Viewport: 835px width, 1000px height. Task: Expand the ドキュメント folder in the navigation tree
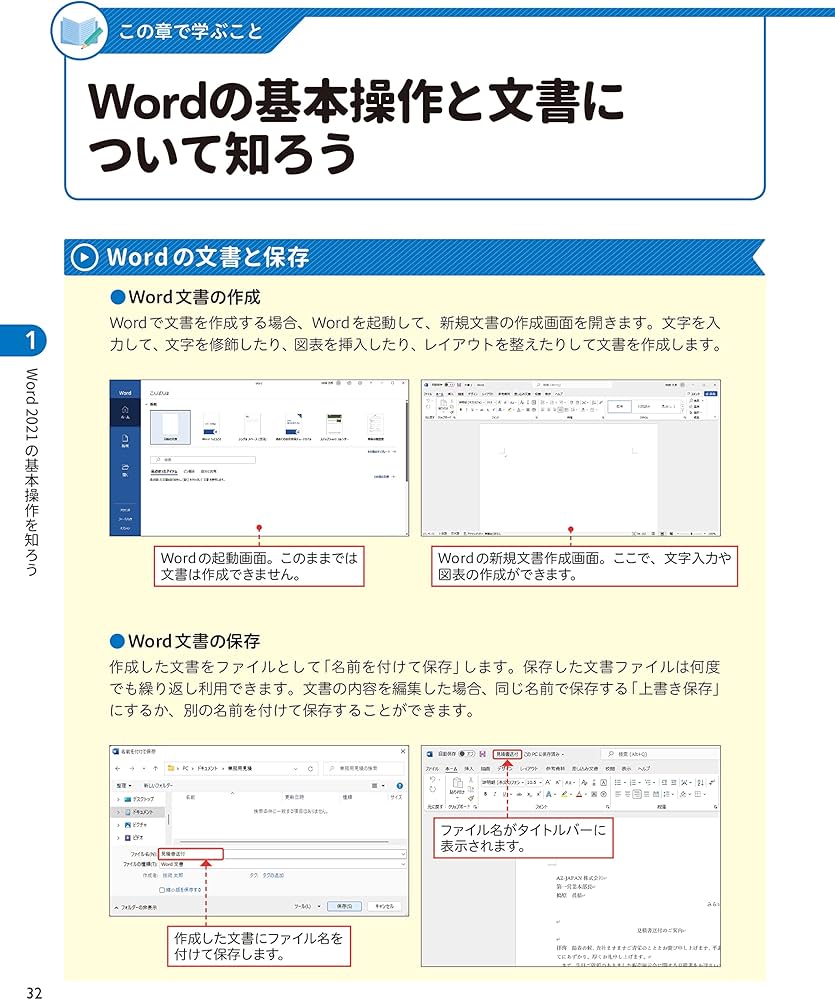(117, 812)
